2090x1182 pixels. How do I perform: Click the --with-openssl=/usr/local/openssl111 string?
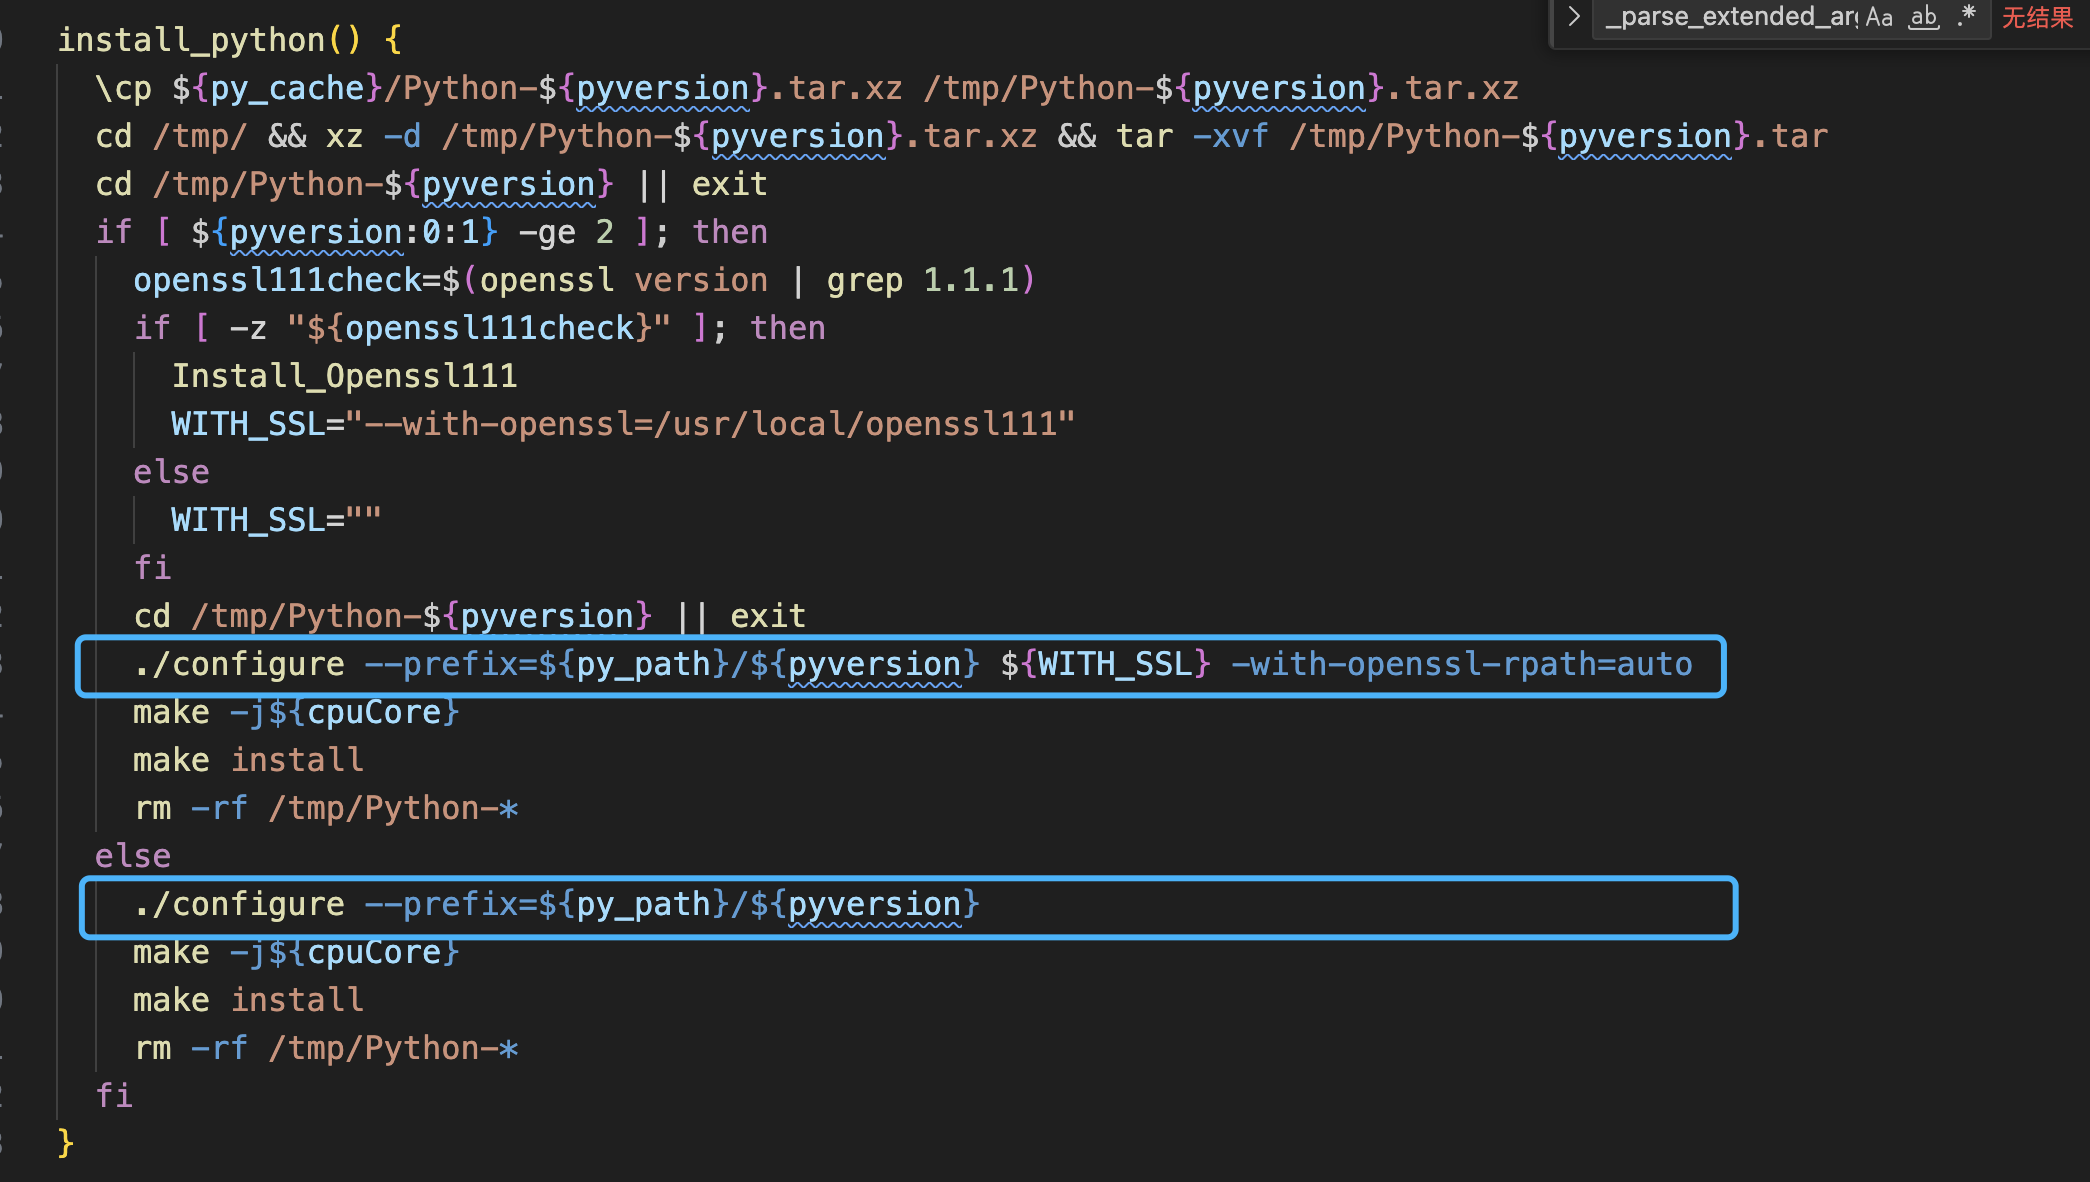click(x=710, y=424)
